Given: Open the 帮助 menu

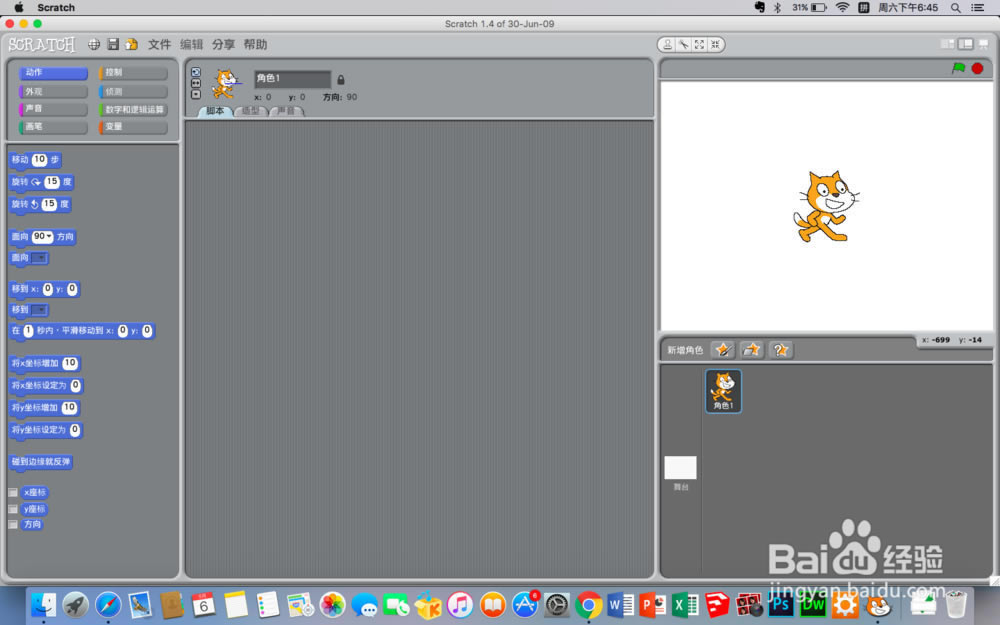Looking at the screenshot, I should click(255, 44).
